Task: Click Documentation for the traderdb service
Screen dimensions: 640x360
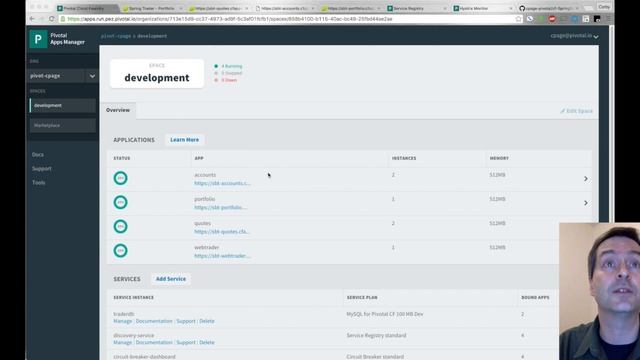Action: coord(154,321)
